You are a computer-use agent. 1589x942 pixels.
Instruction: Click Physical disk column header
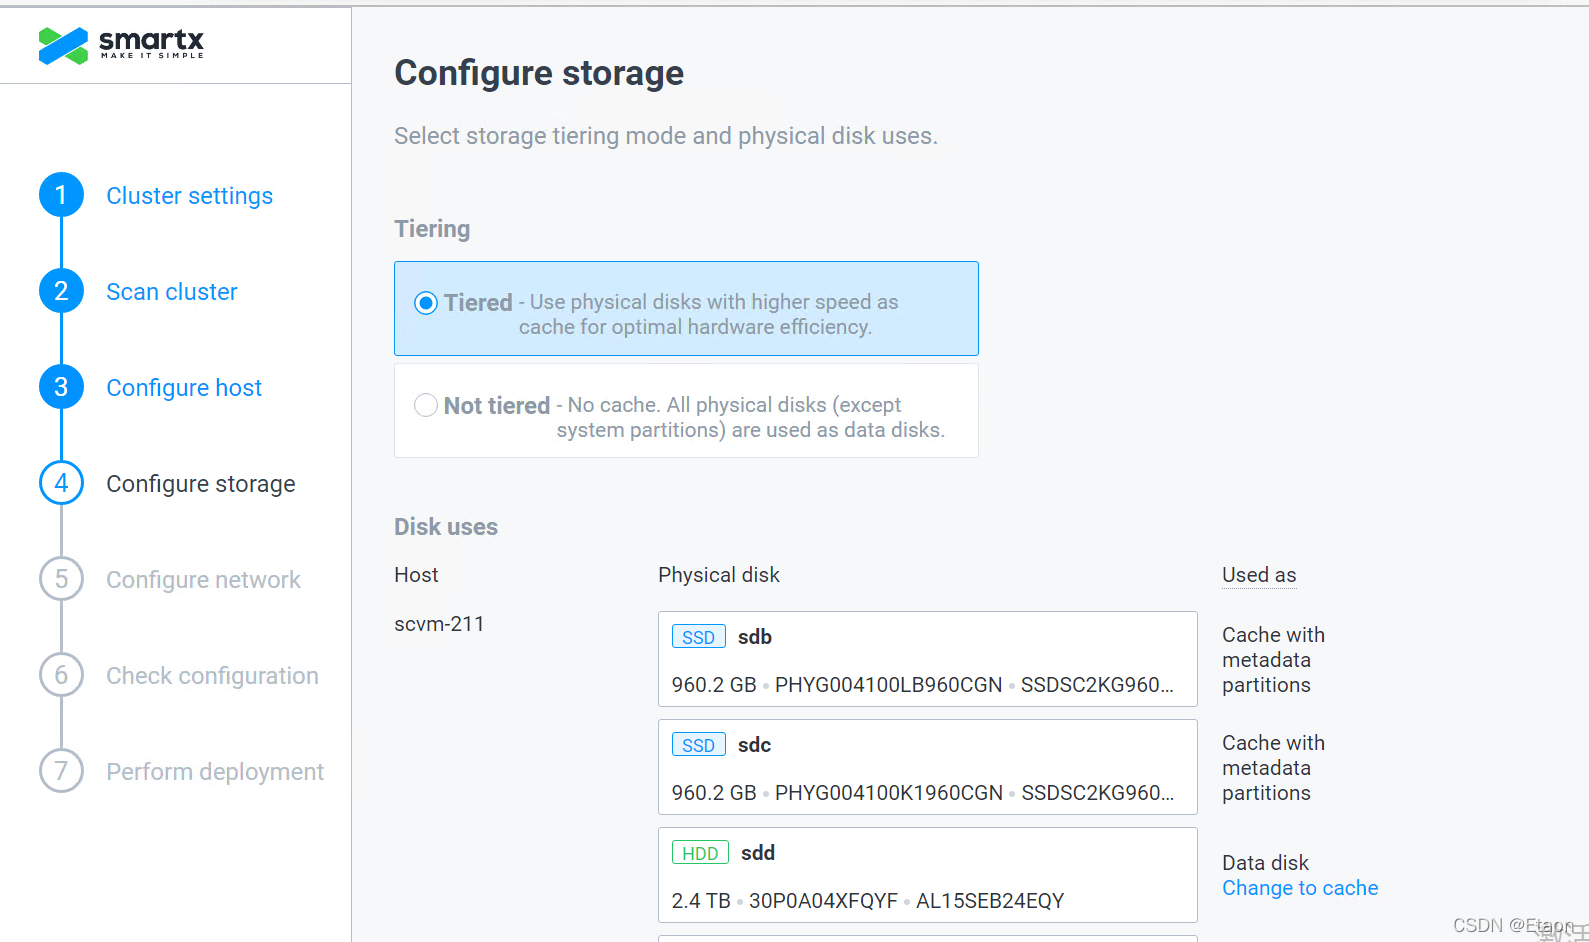click(x=719, y=575)
